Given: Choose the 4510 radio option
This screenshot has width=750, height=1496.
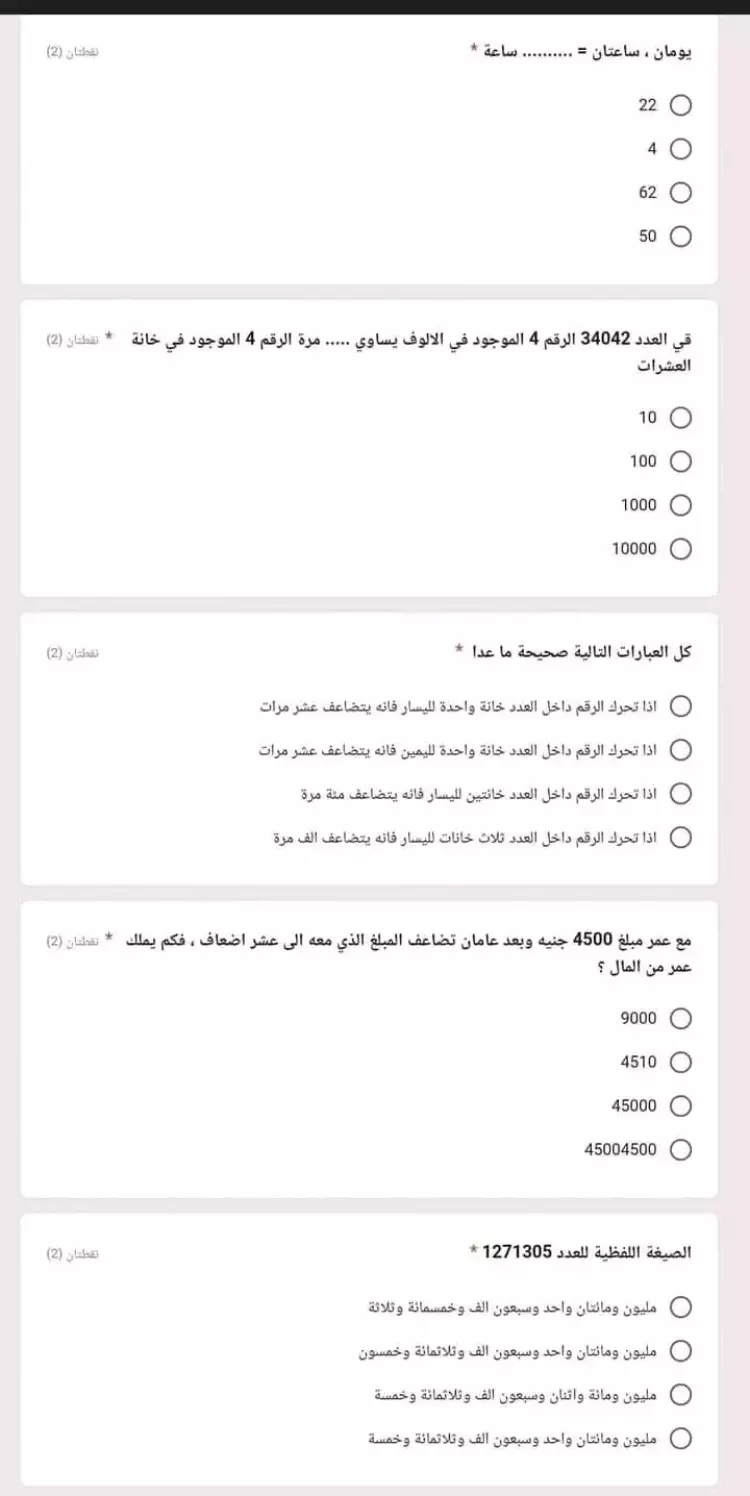Looking at the screenshot, I should pos(681,1062).
